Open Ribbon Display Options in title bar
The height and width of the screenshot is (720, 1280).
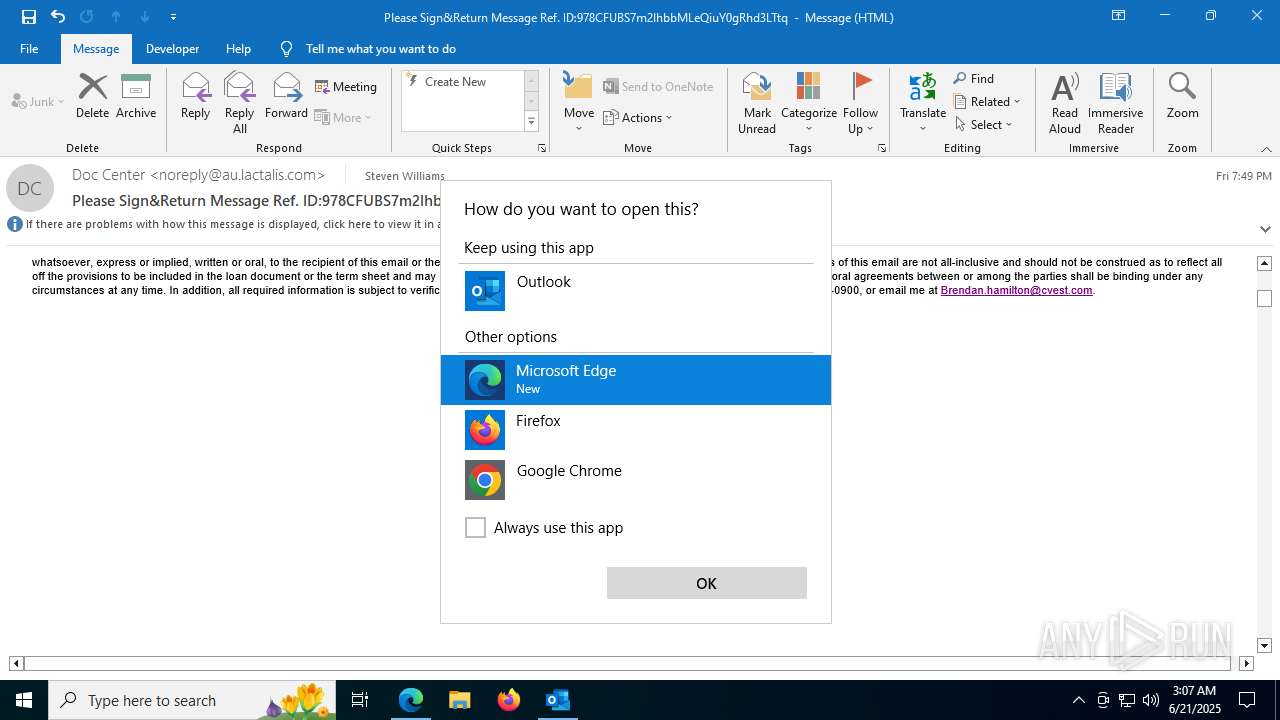[x=1119, y=16]
